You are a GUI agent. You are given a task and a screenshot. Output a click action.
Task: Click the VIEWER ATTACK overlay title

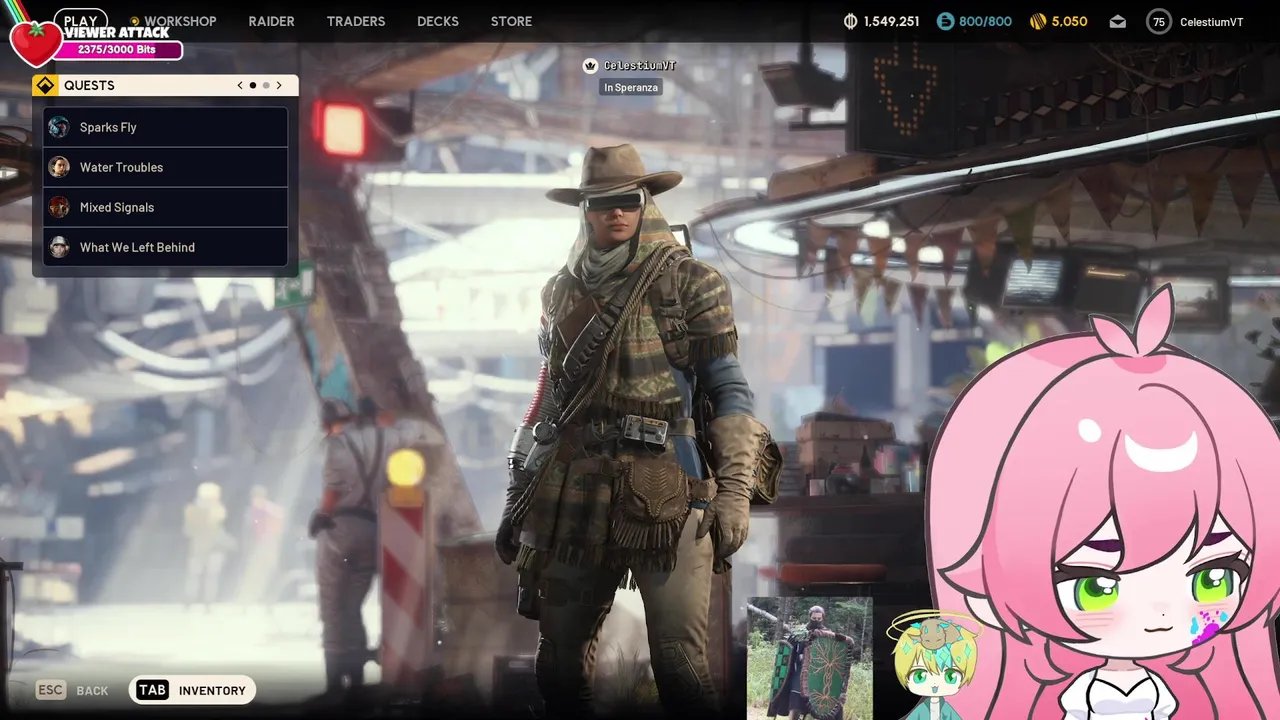116,32
